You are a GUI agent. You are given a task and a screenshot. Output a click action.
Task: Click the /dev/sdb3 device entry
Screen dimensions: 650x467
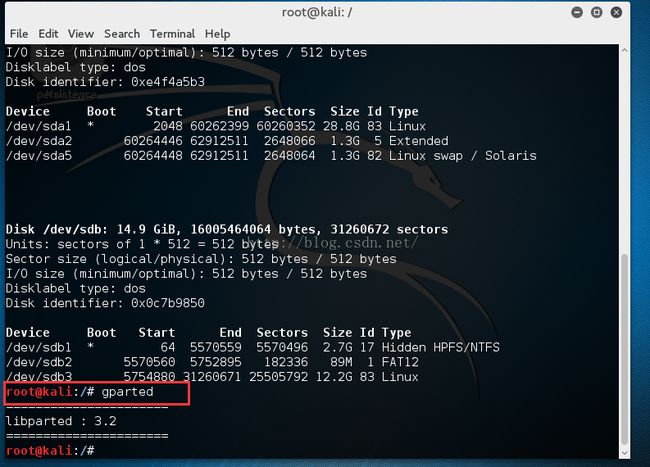pyautogui.click(x=39, y=377)
